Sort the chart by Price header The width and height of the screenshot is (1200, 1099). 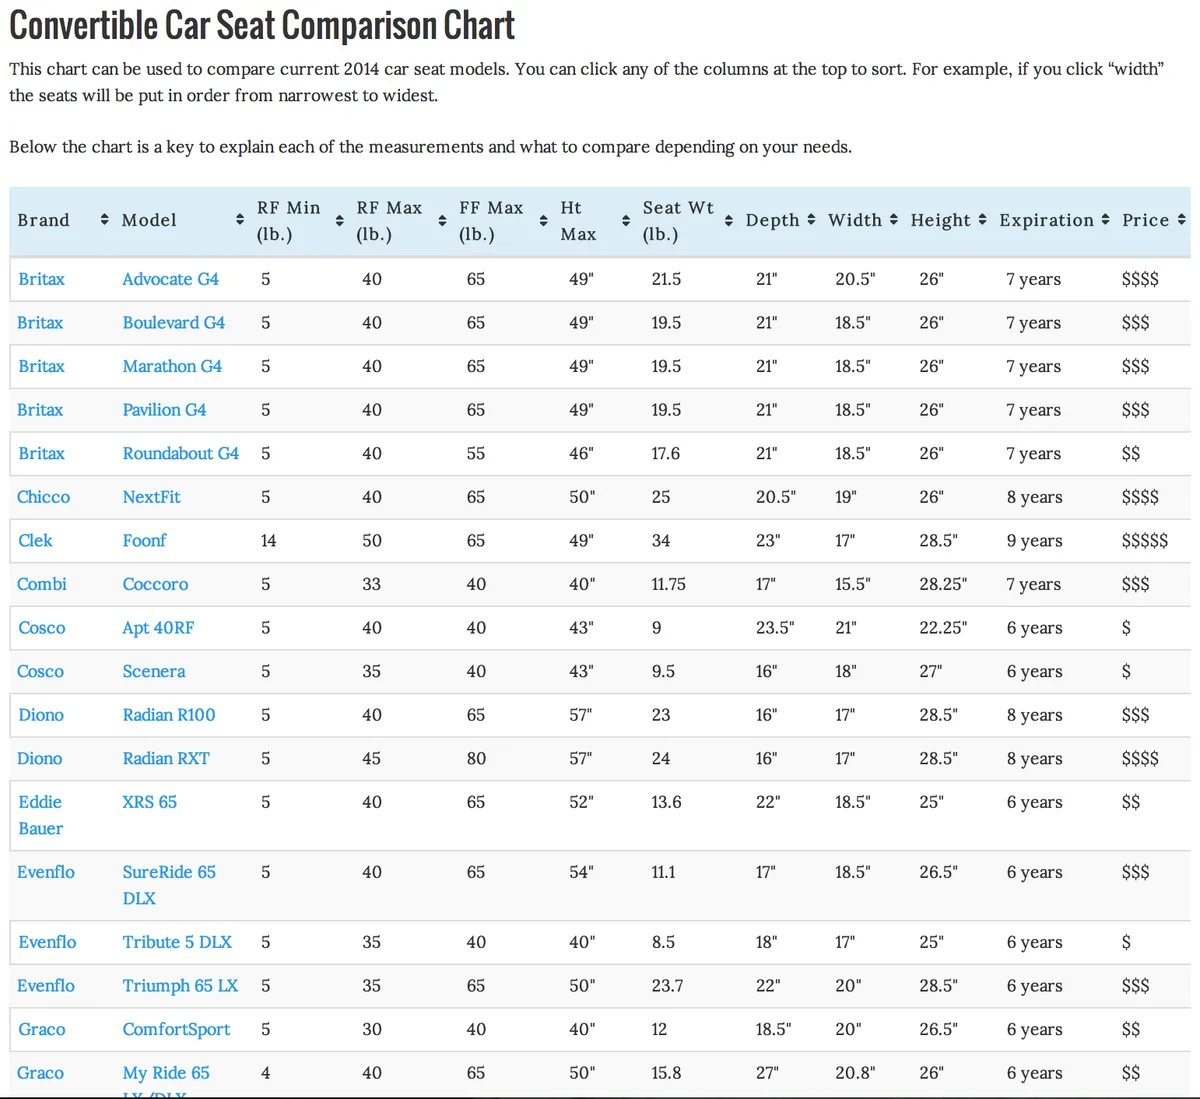(1145, 220)
